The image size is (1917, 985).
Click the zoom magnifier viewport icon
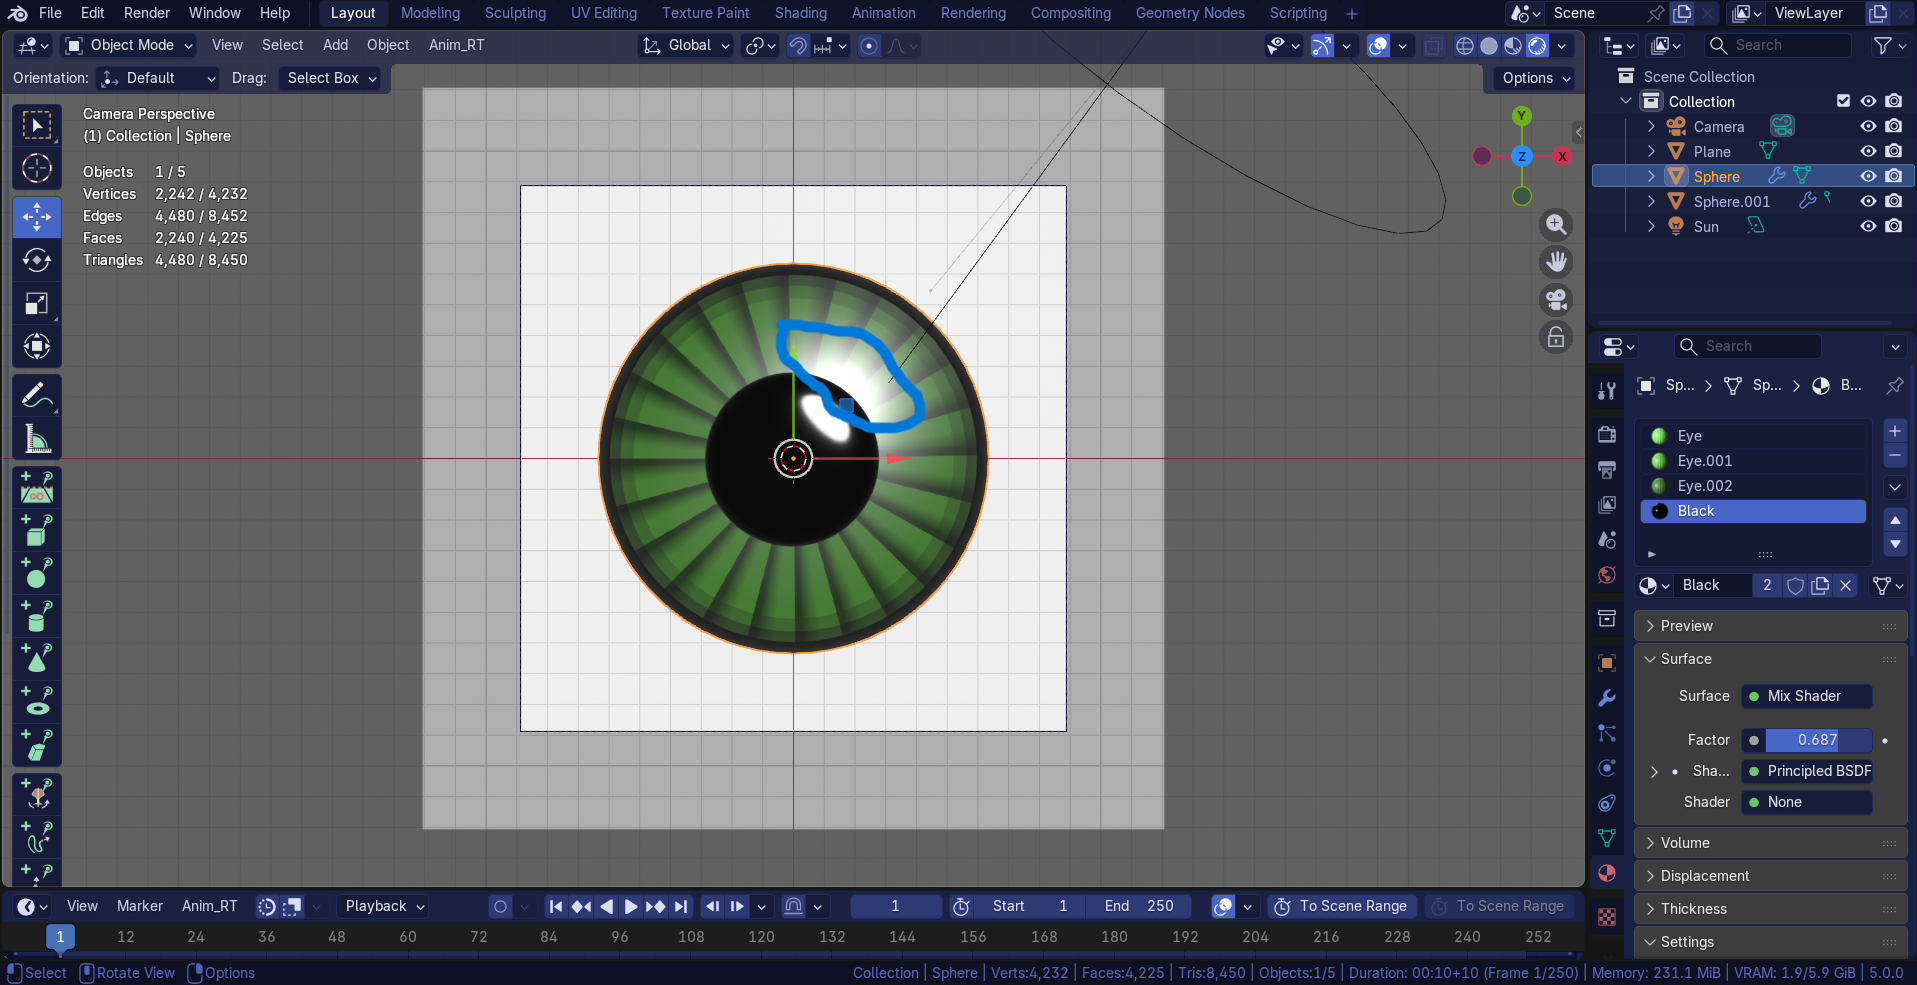[x=1556, y=224]
